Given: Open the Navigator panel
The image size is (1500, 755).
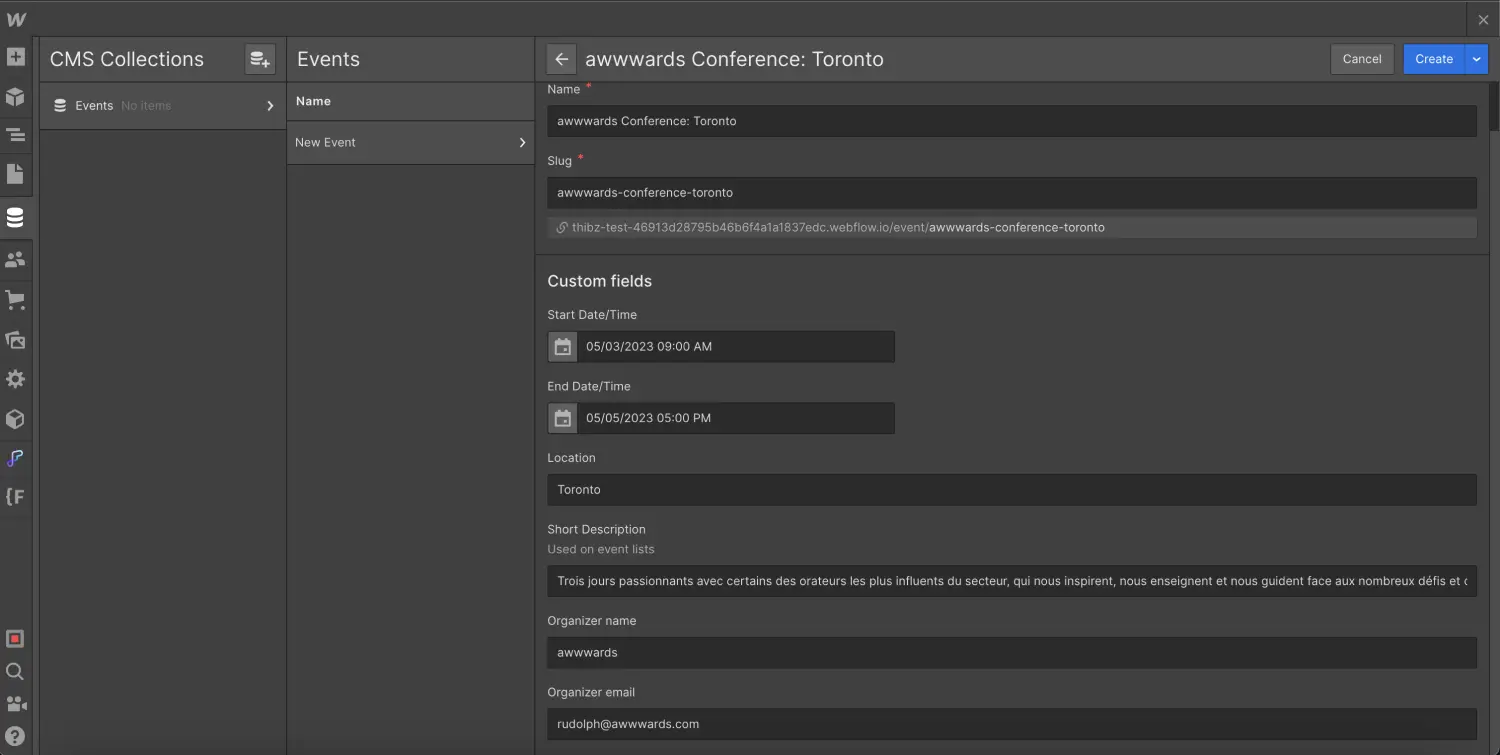Looking at the screenshot, I should [x=15, y=135].
